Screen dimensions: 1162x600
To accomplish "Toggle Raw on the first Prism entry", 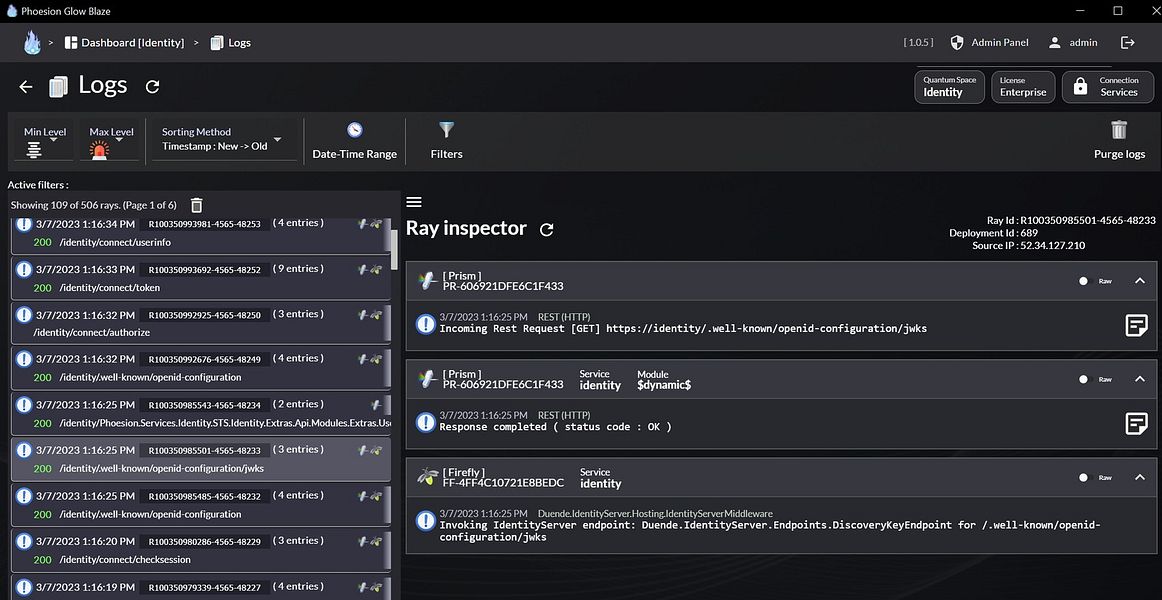I will [x=1083, y=281].
